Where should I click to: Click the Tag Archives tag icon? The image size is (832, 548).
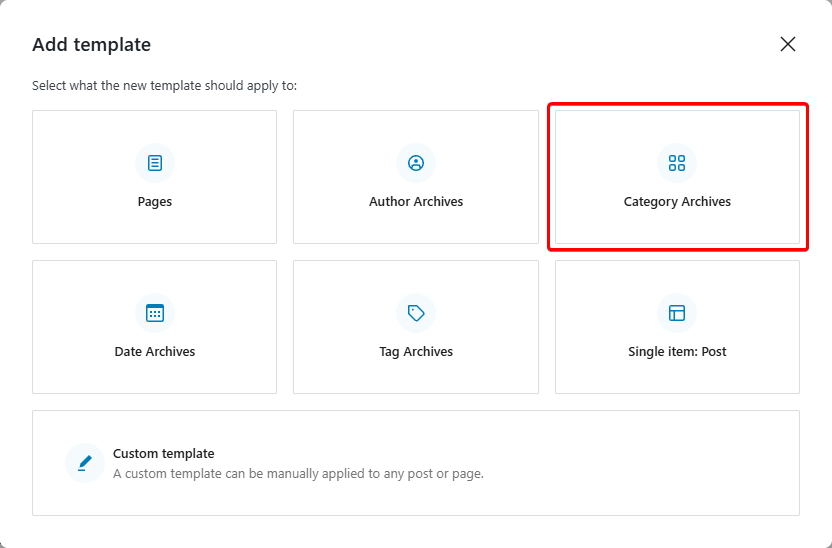click(416, 313)
